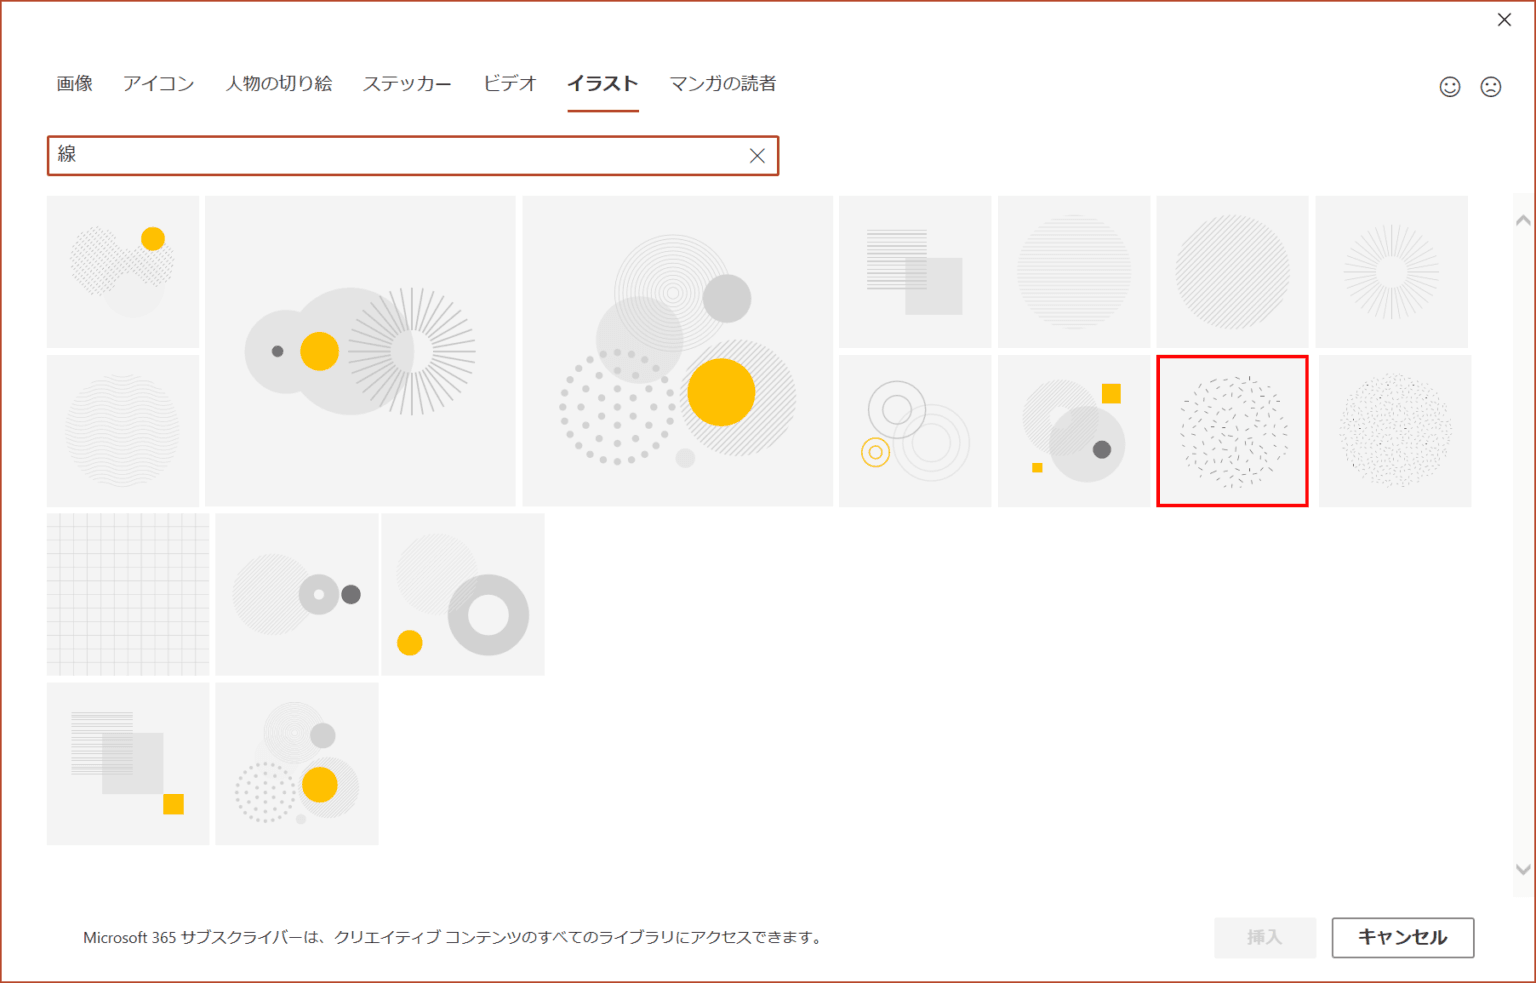Screen dimensions: 1536x983
Task: Select the 人物の切り絵 tab
Action: click(278, 84)
